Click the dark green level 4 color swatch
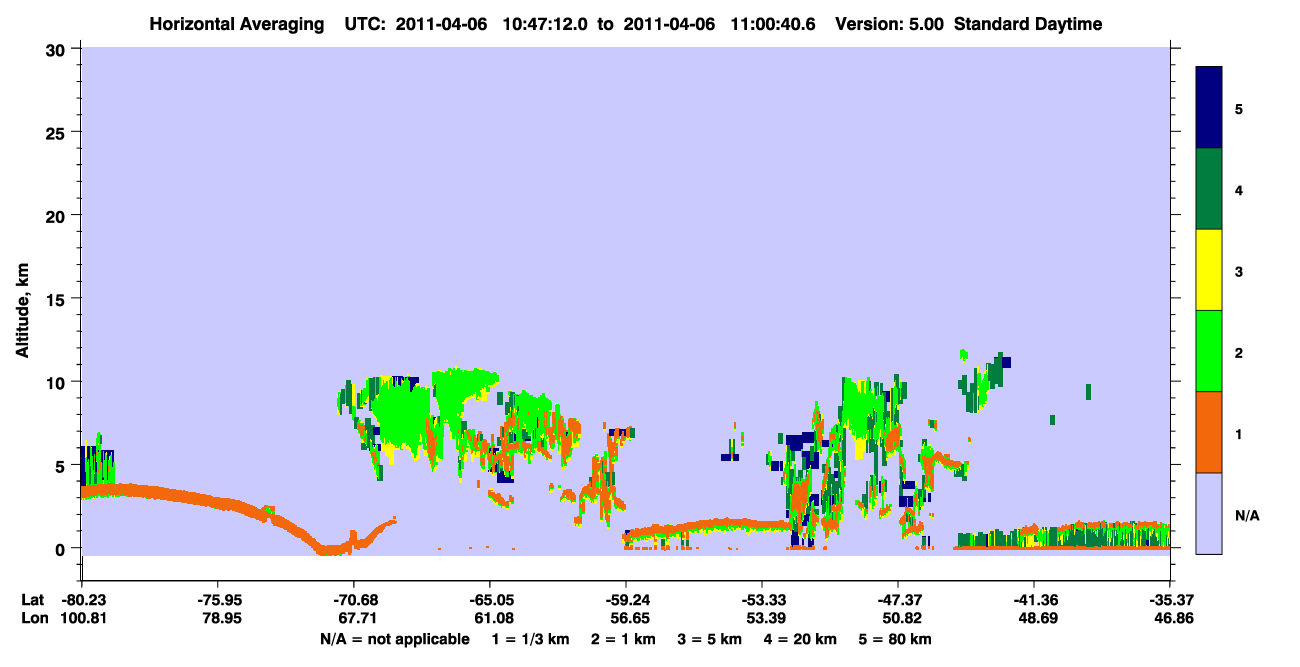The height and width of the screenshot is (667, 1300). [x=1209, y=189]
